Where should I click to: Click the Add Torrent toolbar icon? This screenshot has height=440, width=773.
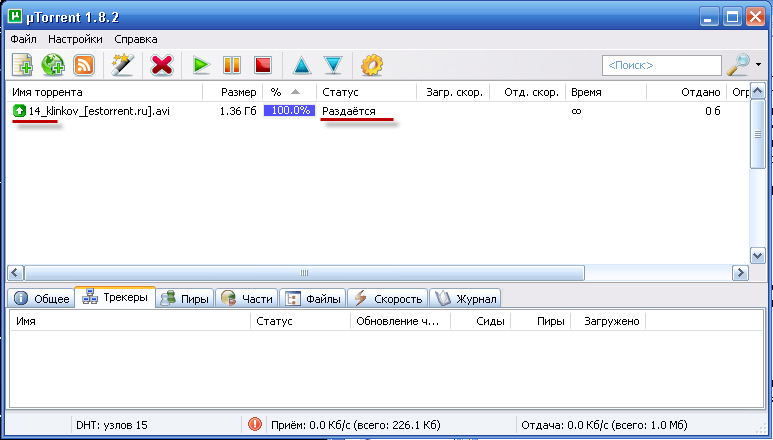point(22,65)
